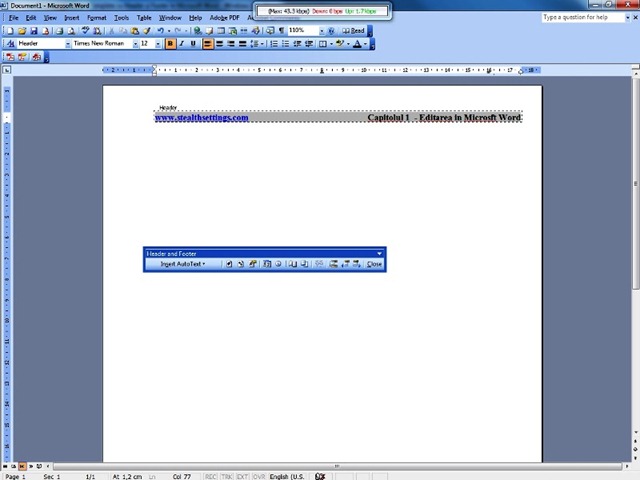This screenshot has height=480, width=640.
Task: Insert Number of Pages in header
Action: [x=241, y=264]
